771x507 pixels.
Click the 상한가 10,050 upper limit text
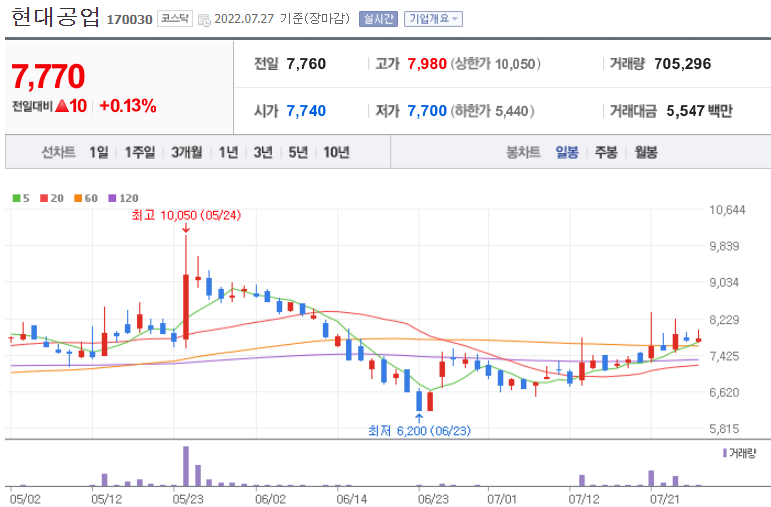tap(496, 64)
